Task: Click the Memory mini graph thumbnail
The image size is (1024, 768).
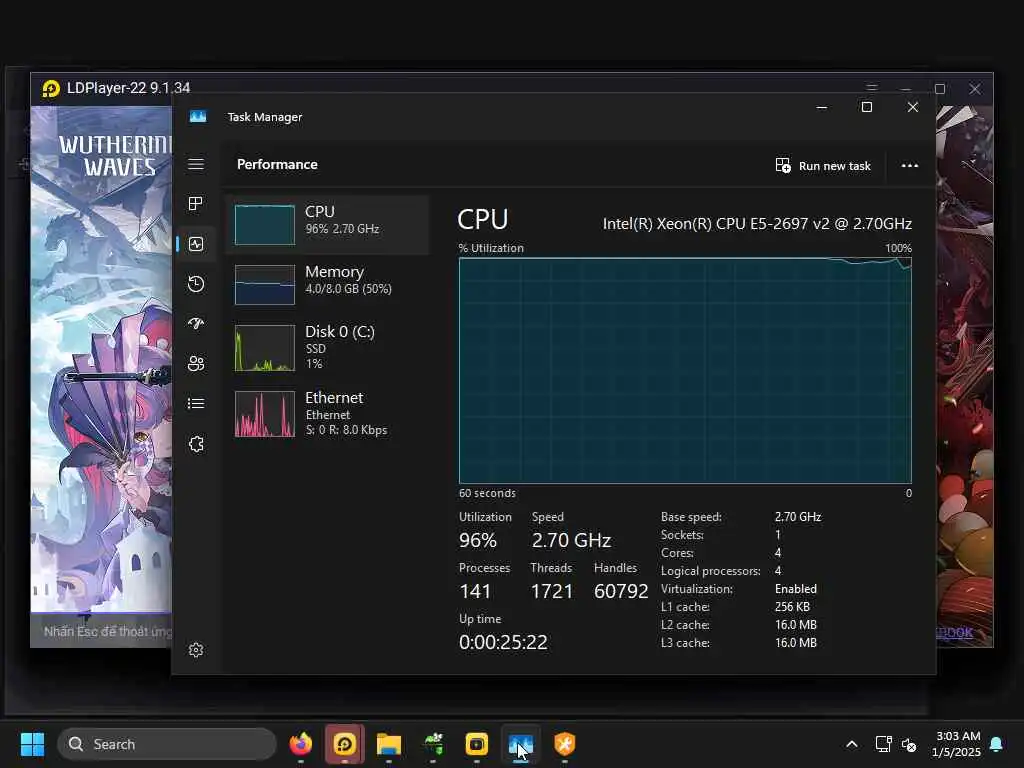Action: pyautogui.click(x=264, y=285)
